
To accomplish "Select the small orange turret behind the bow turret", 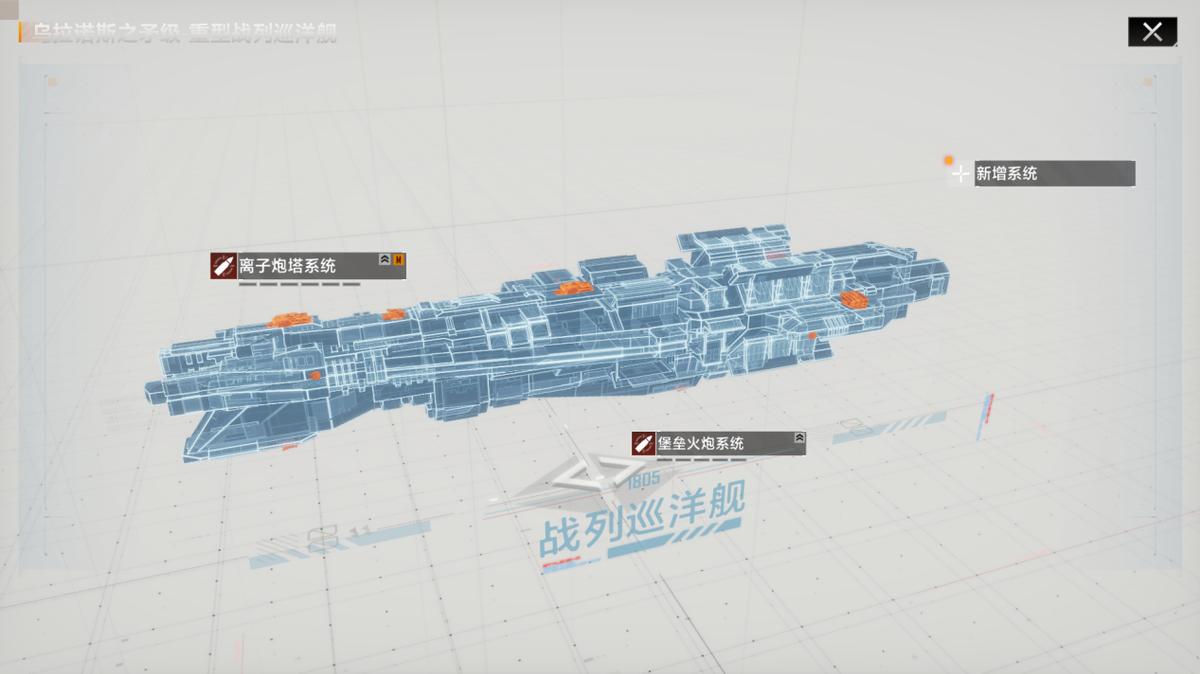I will coord(394,314).
